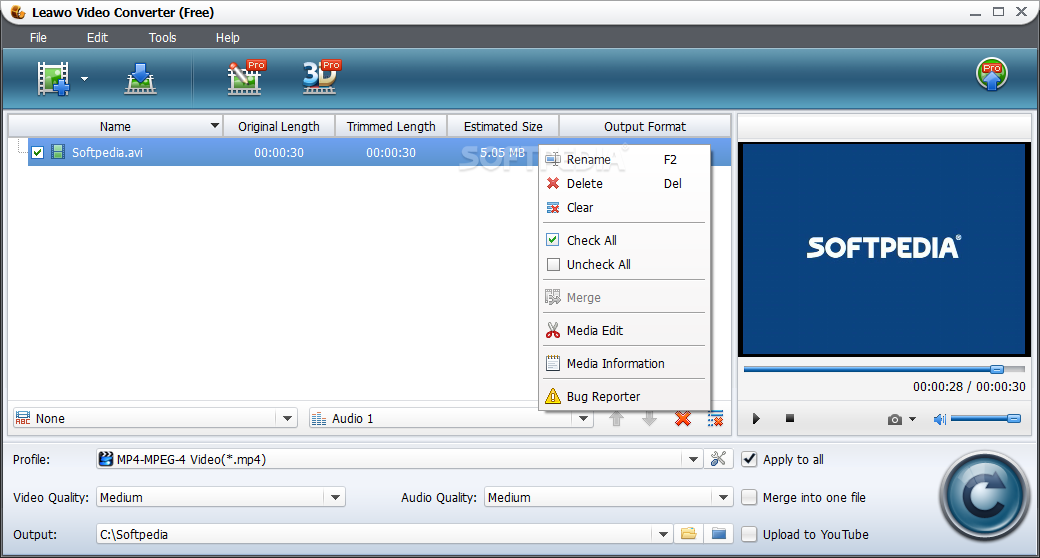Adjust the volume slider handle

coord(1013,419)
